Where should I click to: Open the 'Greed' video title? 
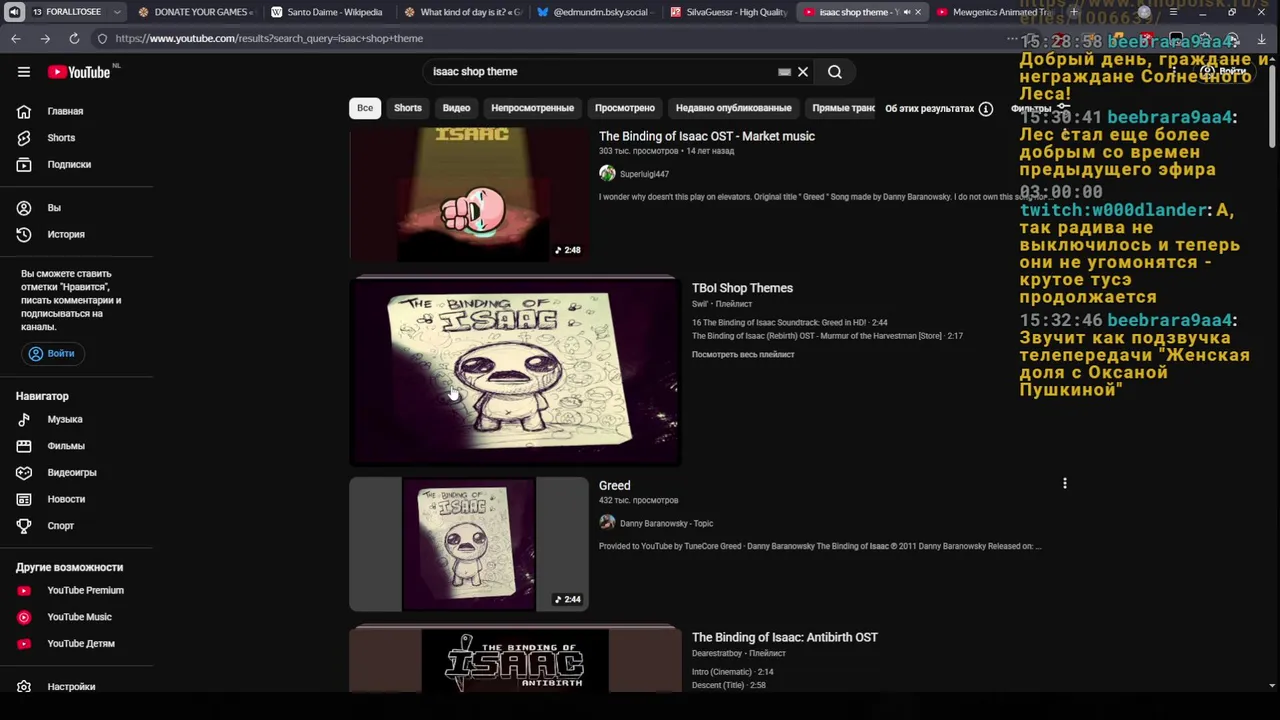click(x=614, y=486)
